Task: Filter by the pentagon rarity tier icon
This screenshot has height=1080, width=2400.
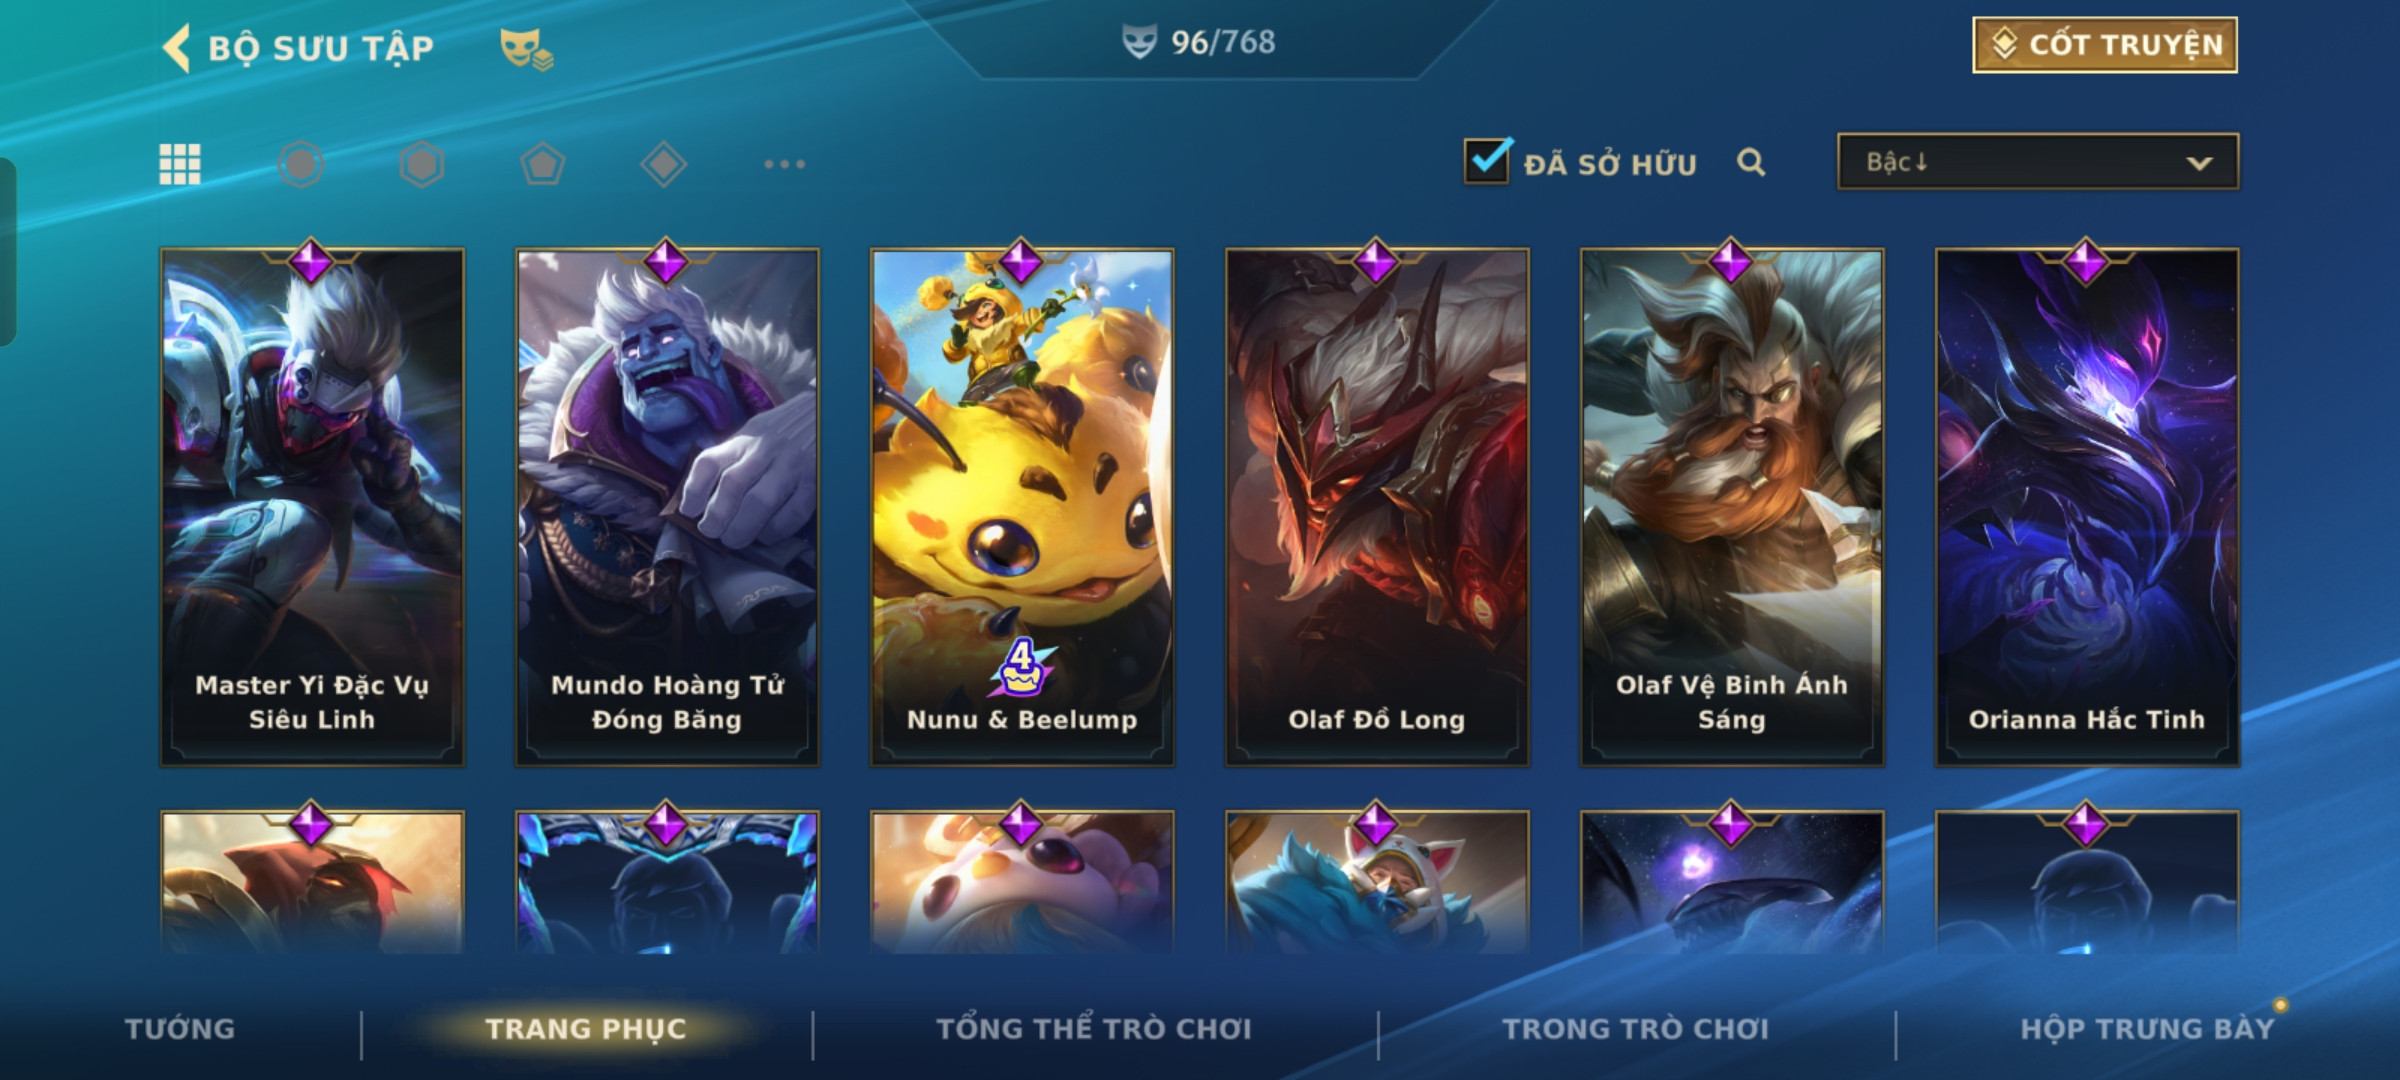Action: (x=543, y=164)
